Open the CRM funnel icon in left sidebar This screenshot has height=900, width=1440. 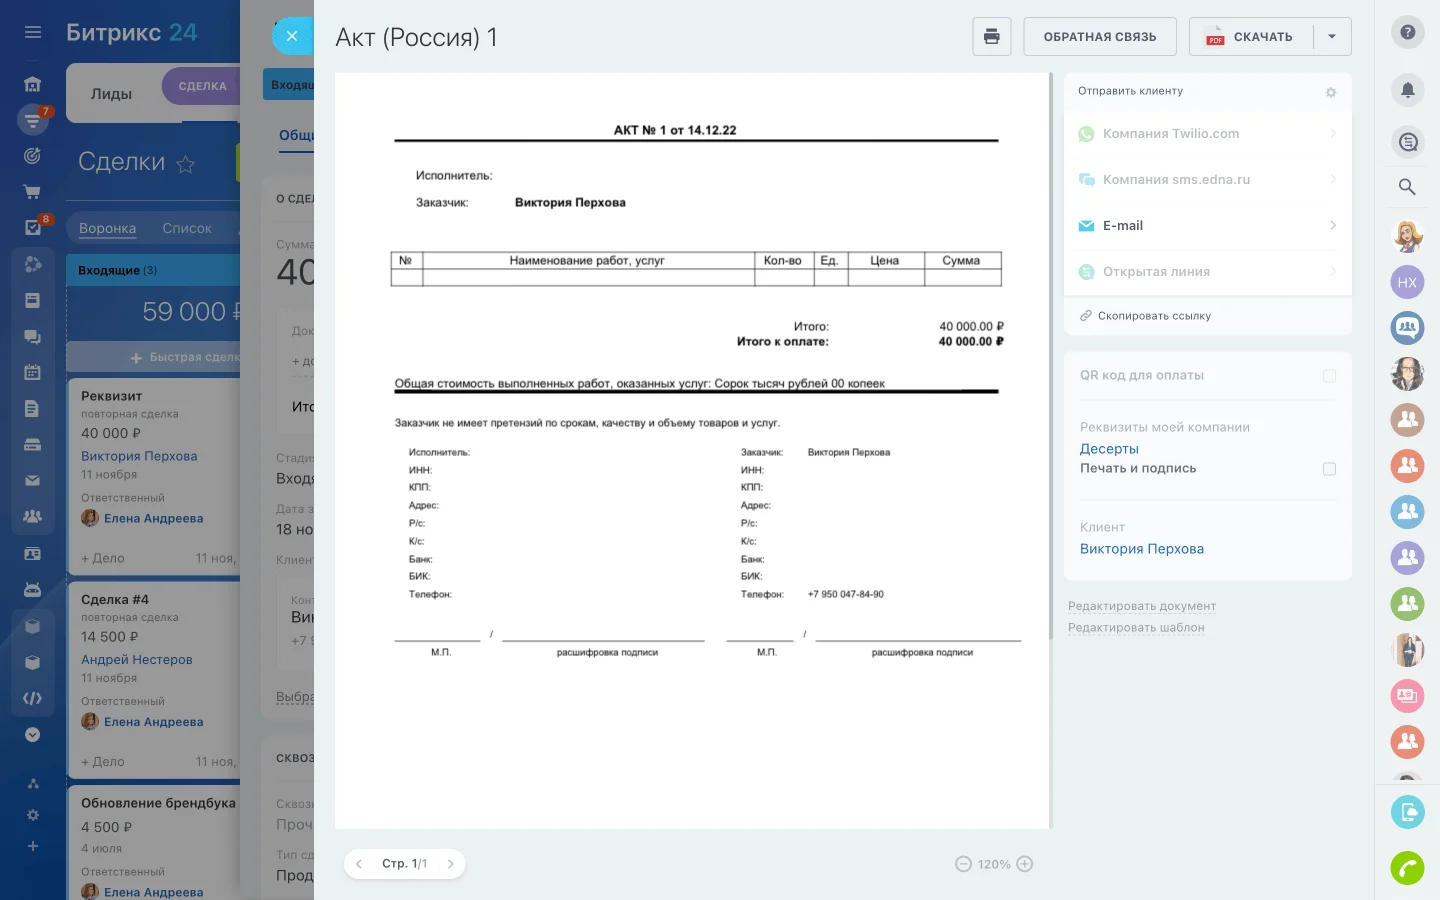[32, 119]
